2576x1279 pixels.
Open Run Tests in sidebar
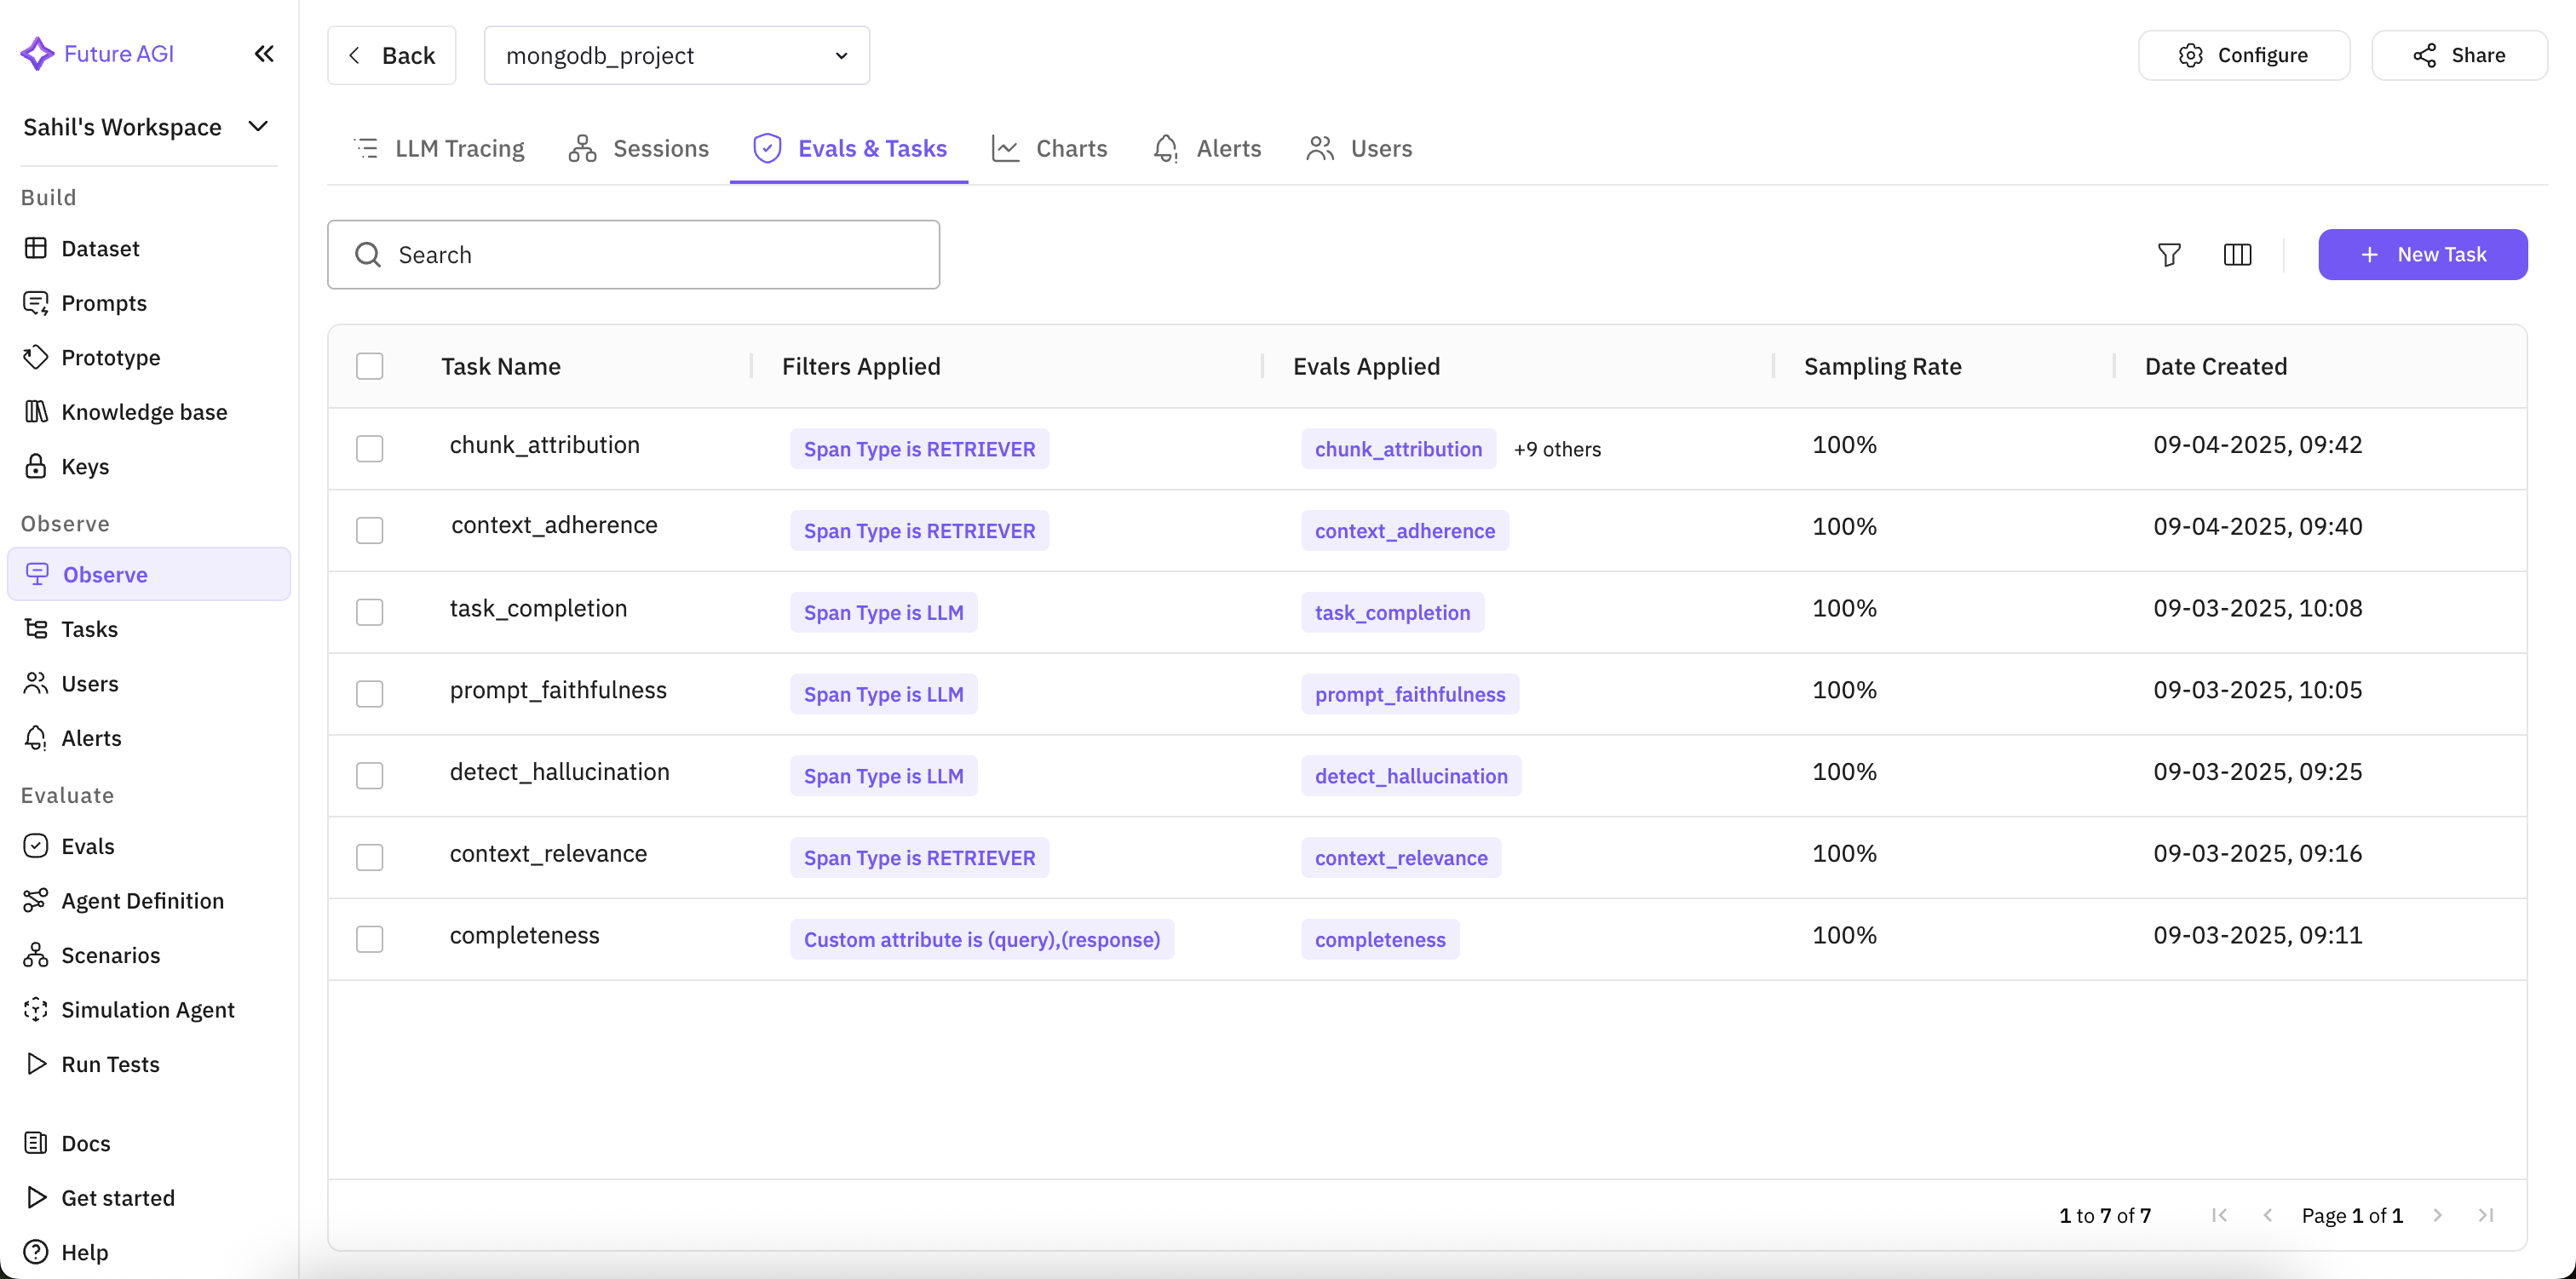(110, 1064)
